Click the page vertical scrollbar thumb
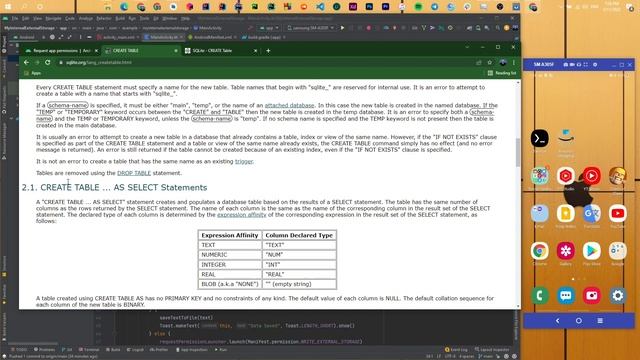 coord(518,152)
